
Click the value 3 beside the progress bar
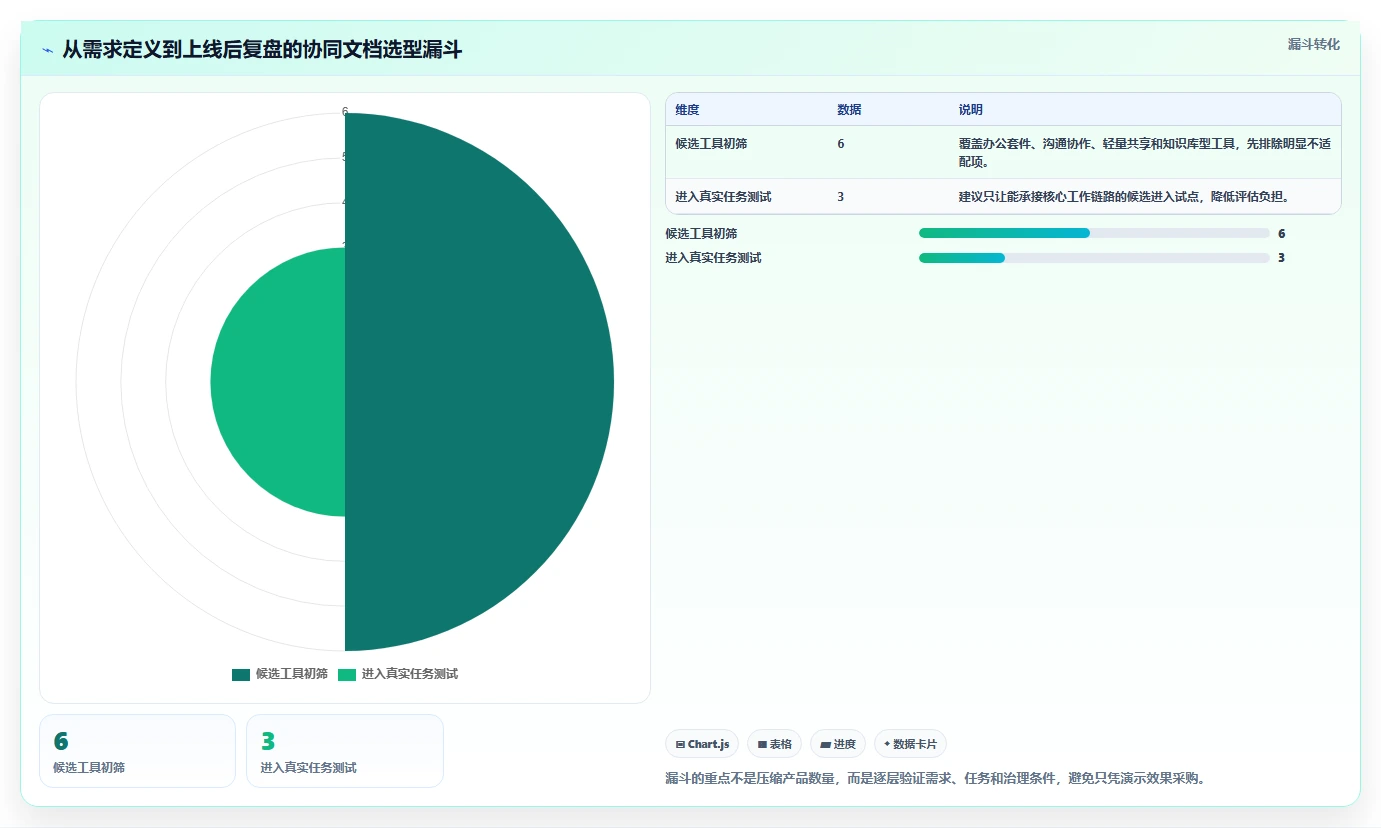click(1281, 258)
